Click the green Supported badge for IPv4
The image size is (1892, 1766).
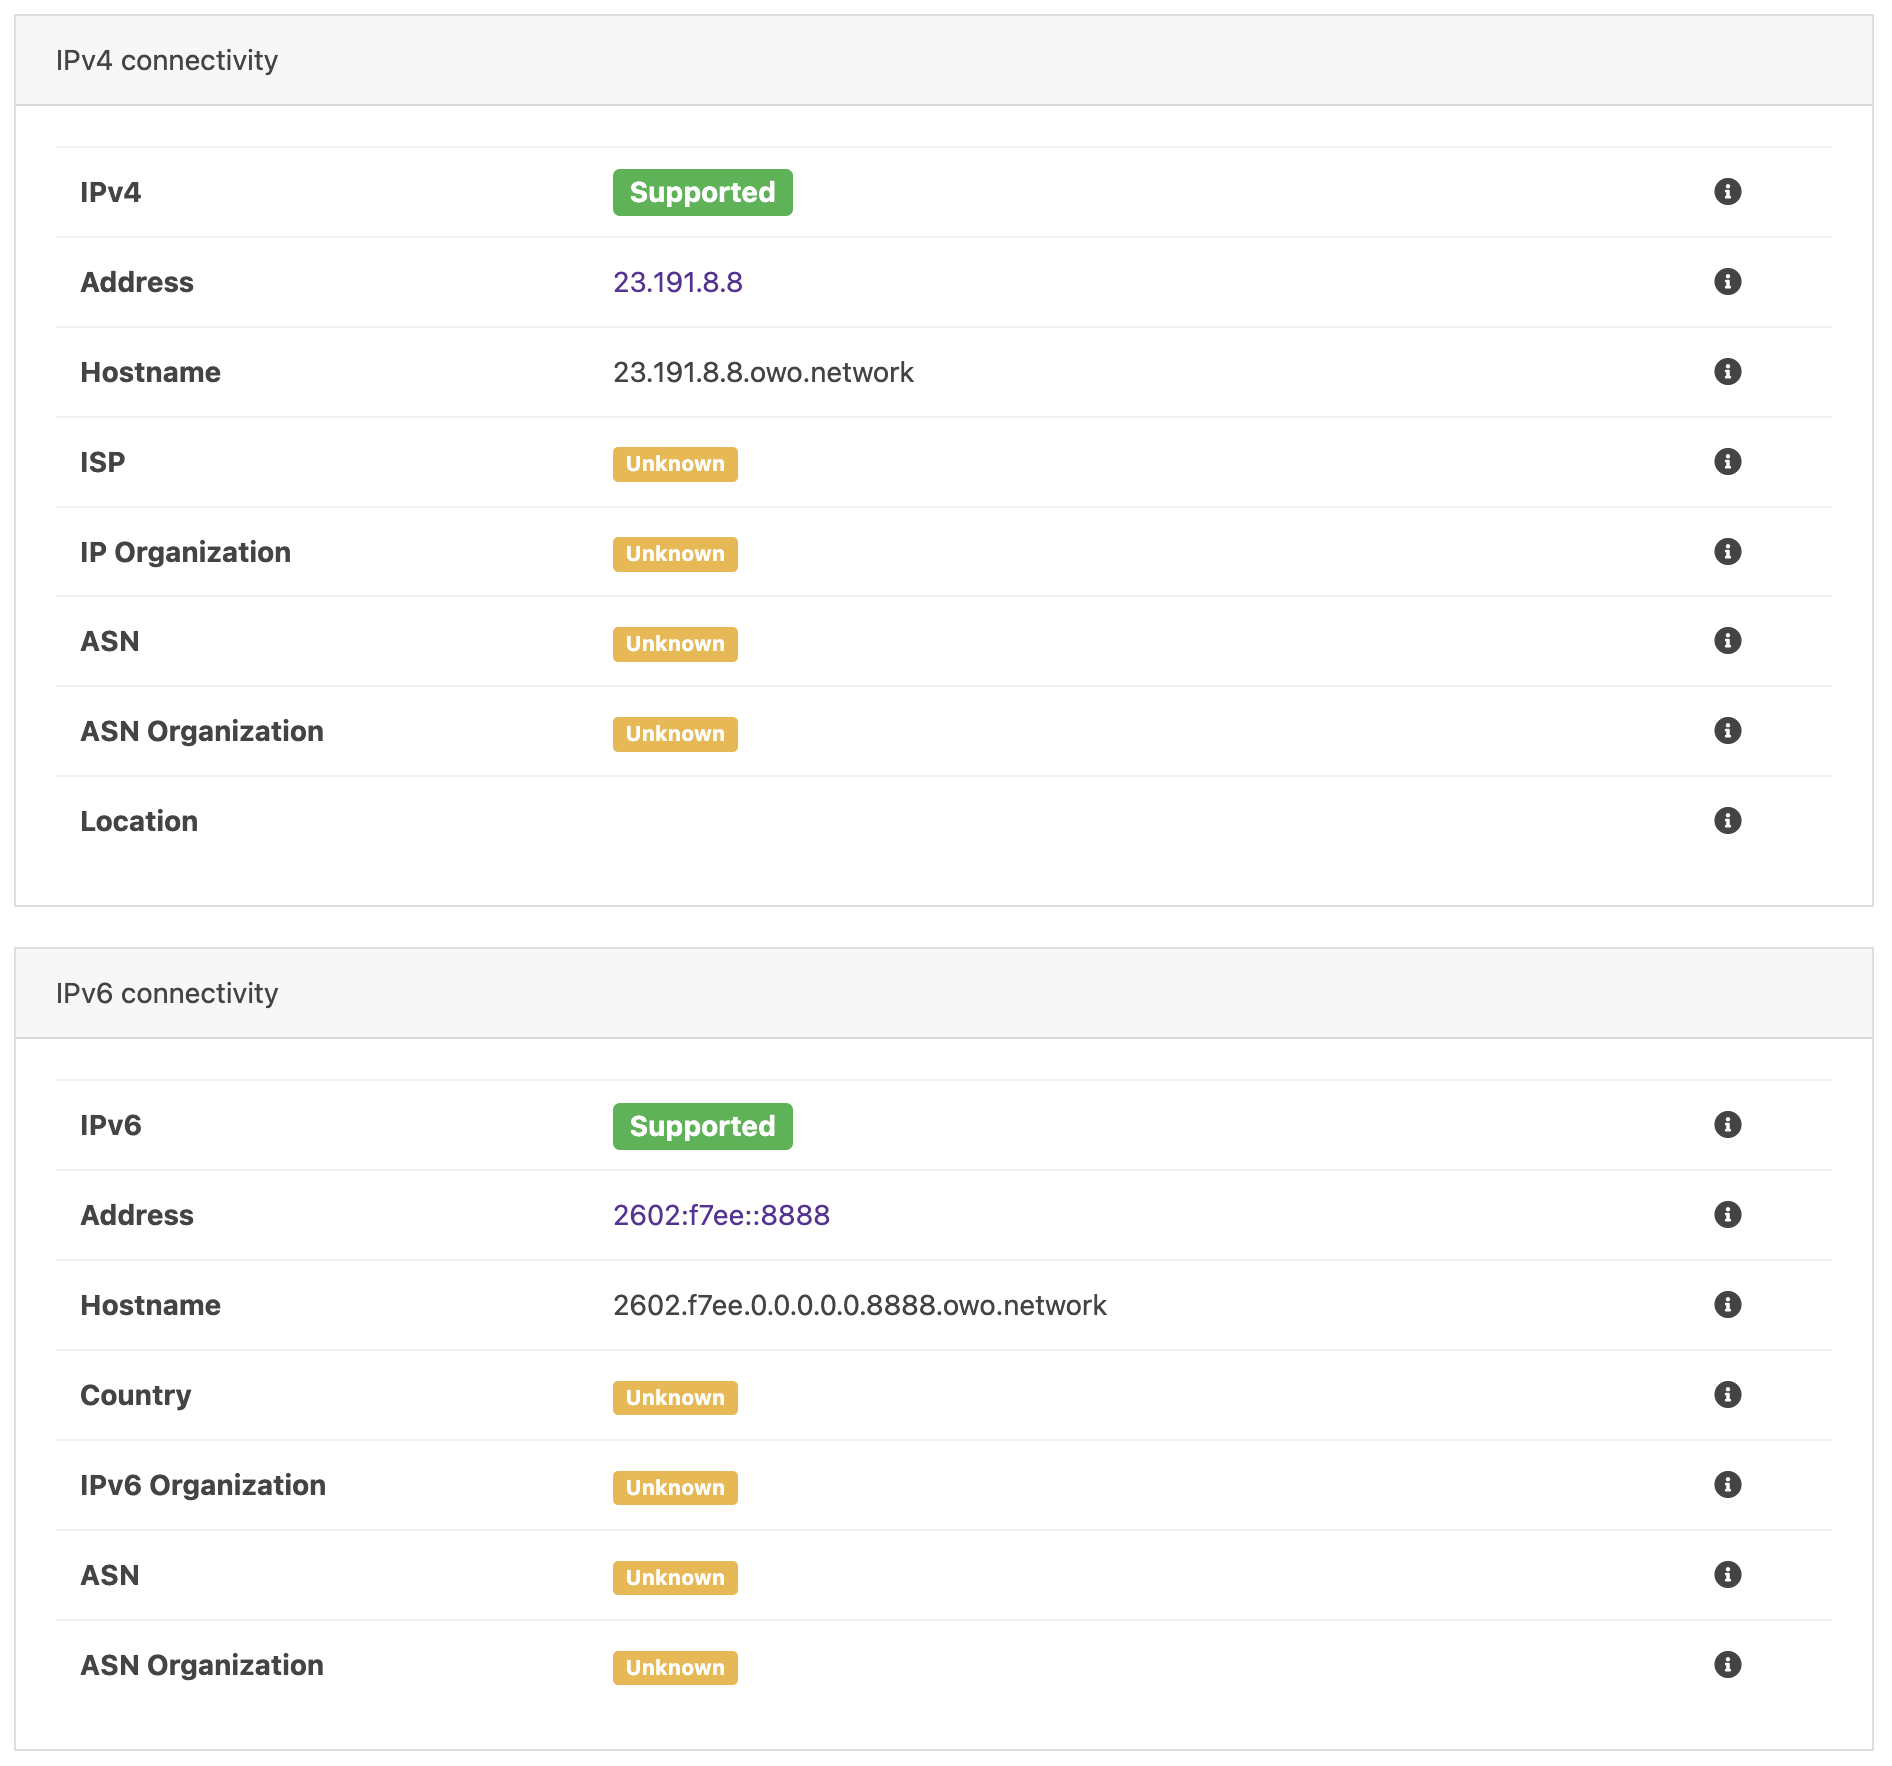click(702, 192)
